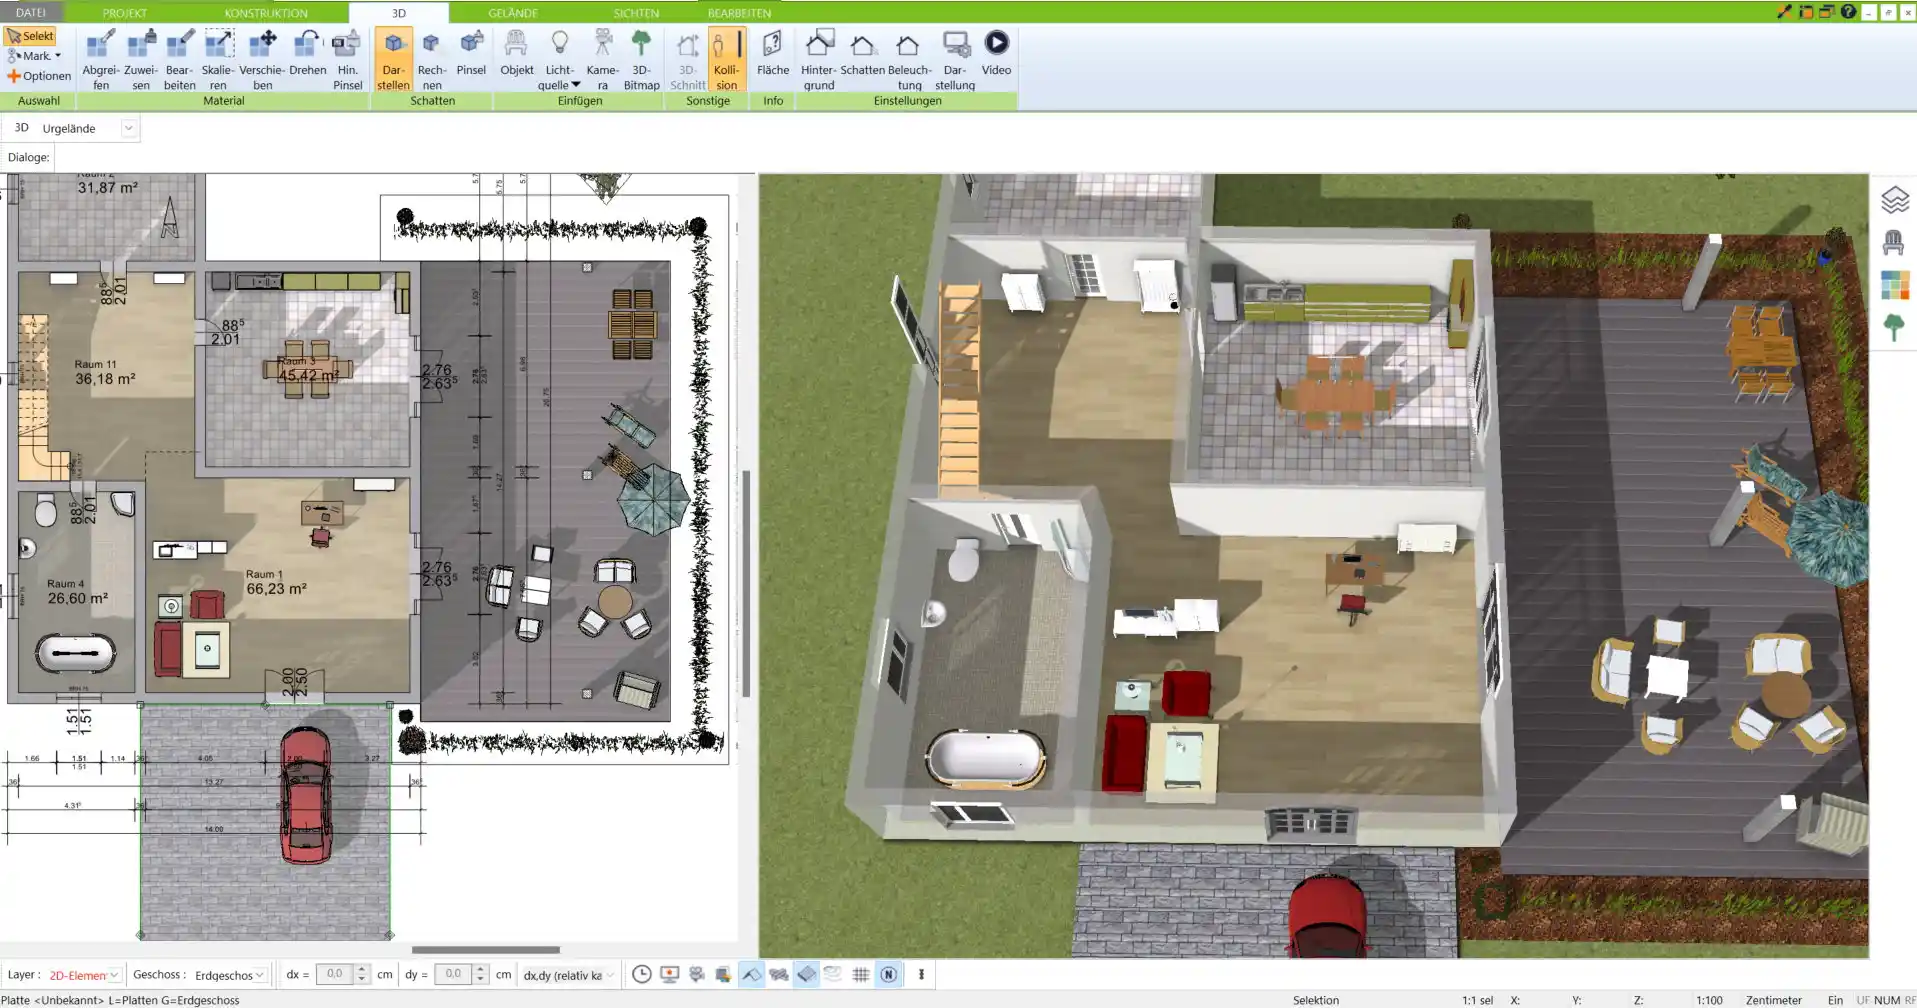Viewport: 1917px width, 1008px height.
Task: Open the DATEI menu tab
Action: pyautogui.click(x=31, y=12)
